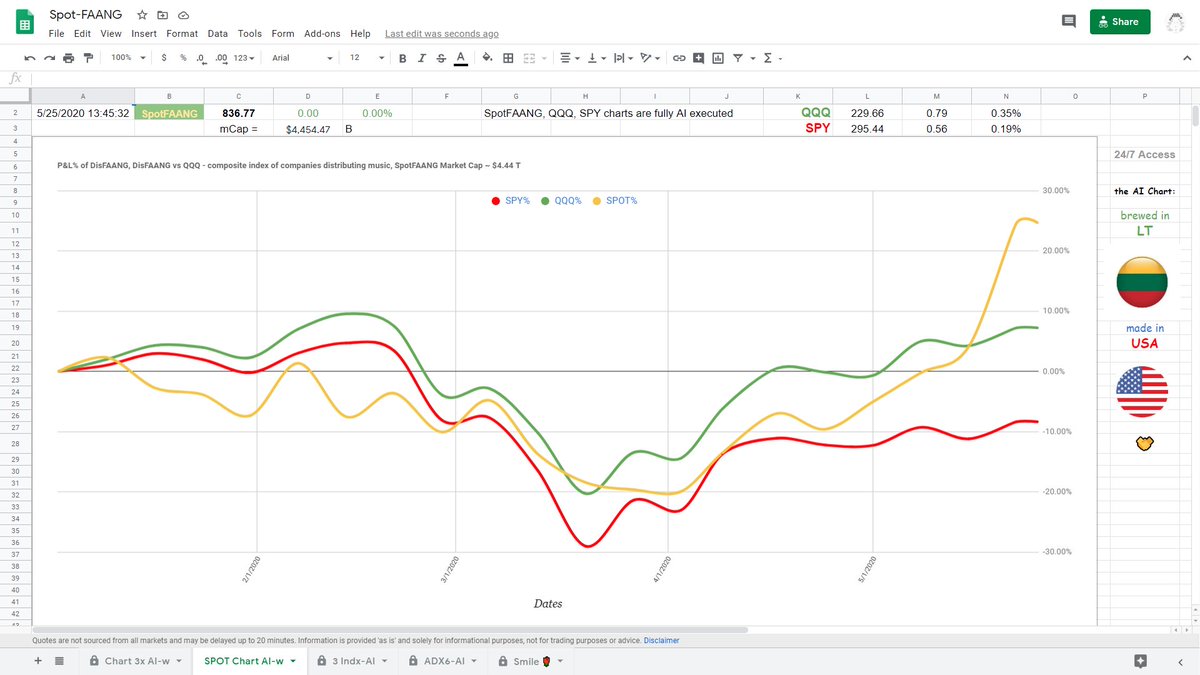The height and width of the screenshot is (675, 1200).
Task: Open text rotation dropdown
Action: (650, 58)
